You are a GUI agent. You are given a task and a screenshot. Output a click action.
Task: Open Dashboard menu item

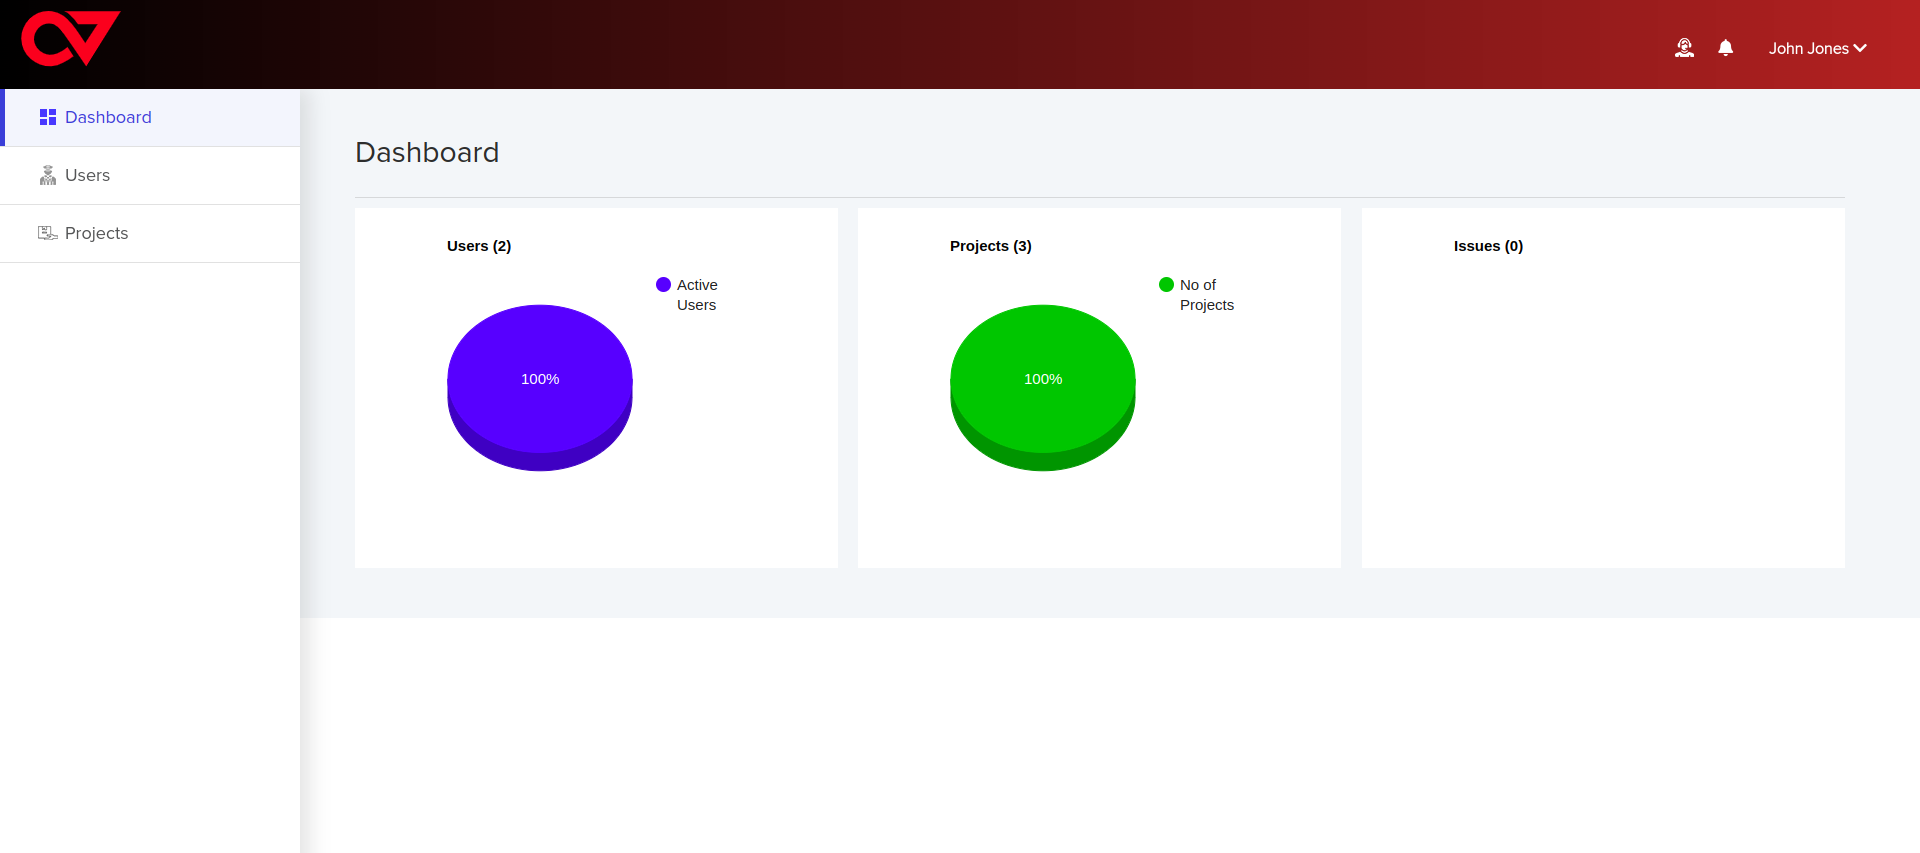click(150, 117)
